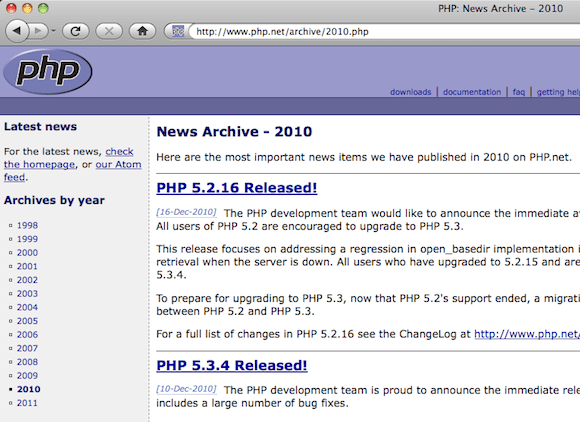Image resolution: width=580 pixels, height=422 pixels.
Task: Click the 'Archives by year' heading
Action: point(54,200)
